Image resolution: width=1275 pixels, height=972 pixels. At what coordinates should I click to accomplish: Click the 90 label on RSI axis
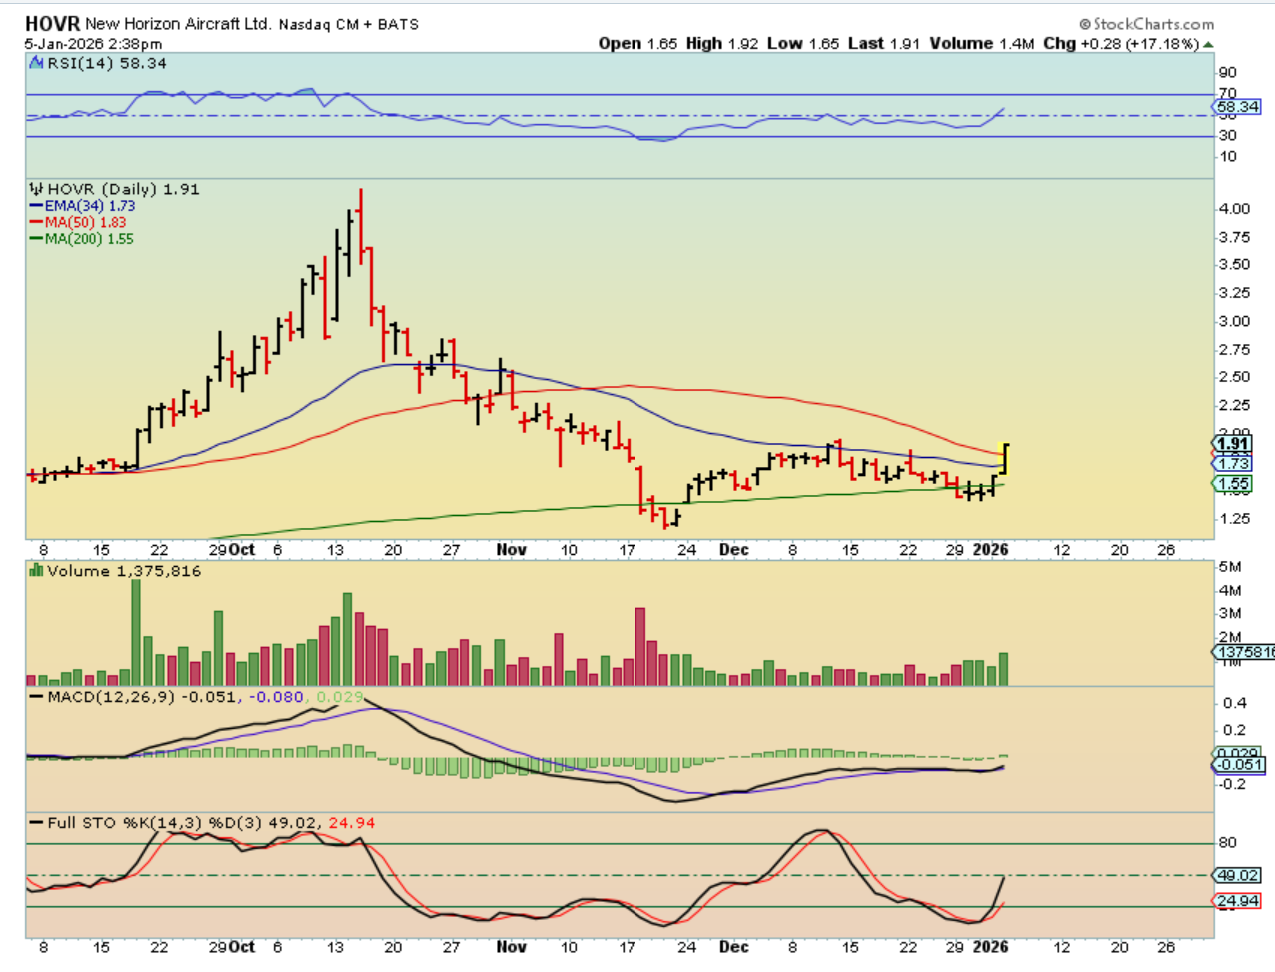pos(1227,73)
